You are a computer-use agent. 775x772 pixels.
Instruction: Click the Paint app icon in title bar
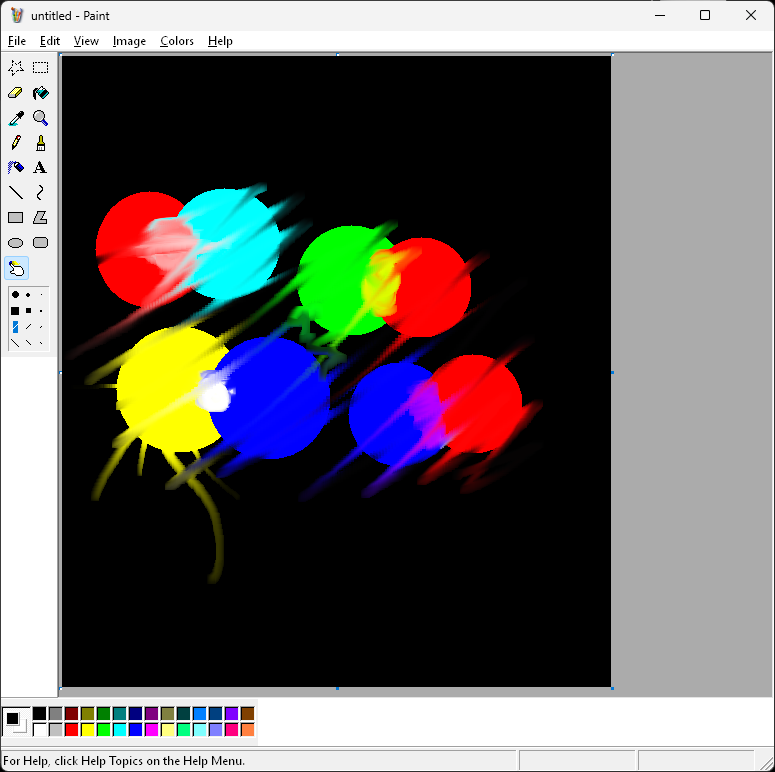point(17,15)
